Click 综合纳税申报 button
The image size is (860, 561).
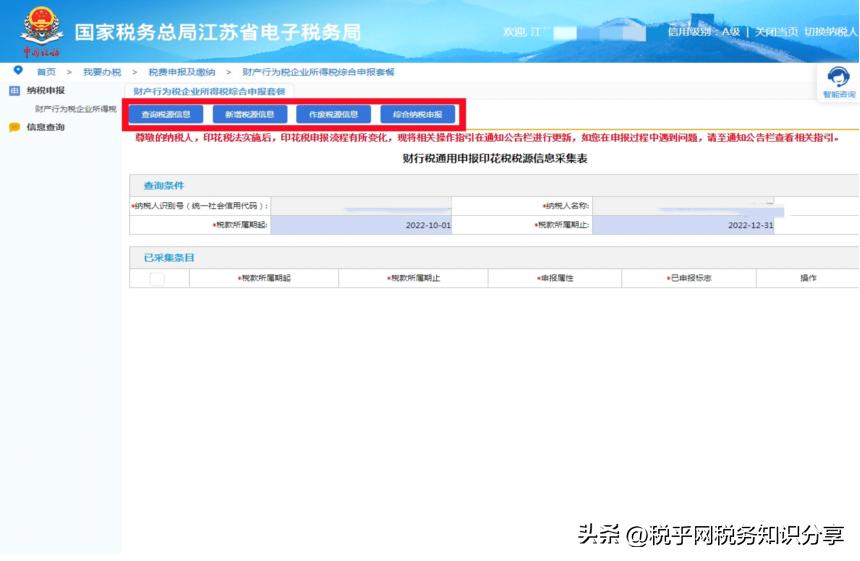tap(418, 115)
